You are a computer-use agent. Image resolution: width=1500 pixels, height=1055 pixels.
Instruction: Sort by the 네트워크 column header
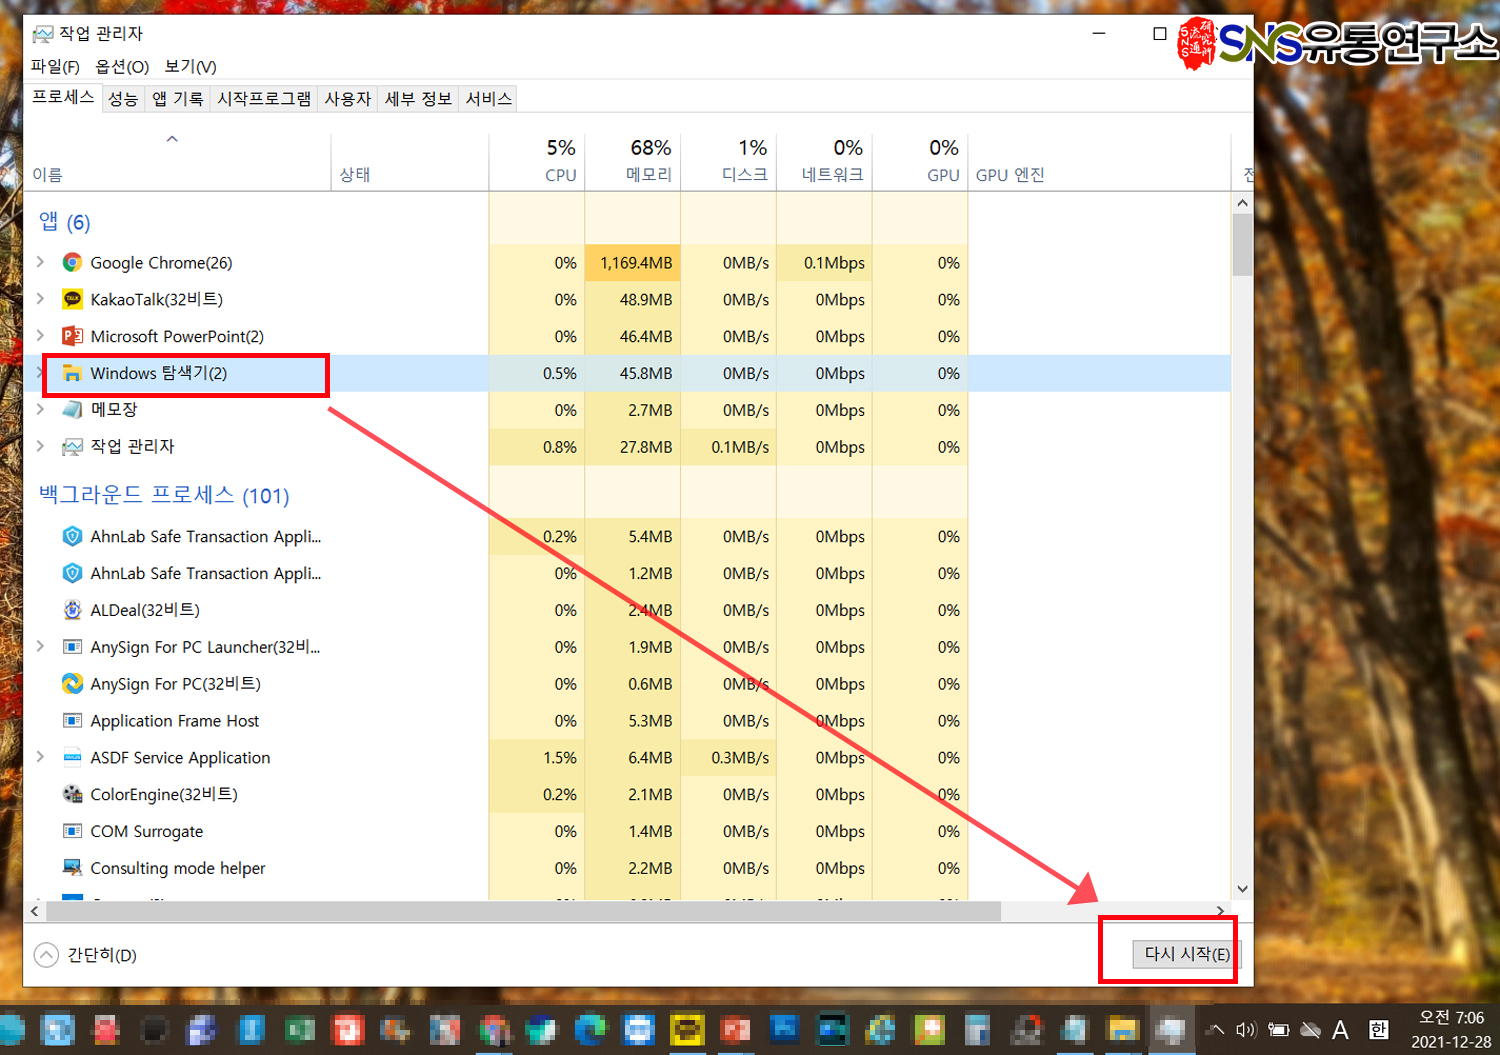pos(825,161)
